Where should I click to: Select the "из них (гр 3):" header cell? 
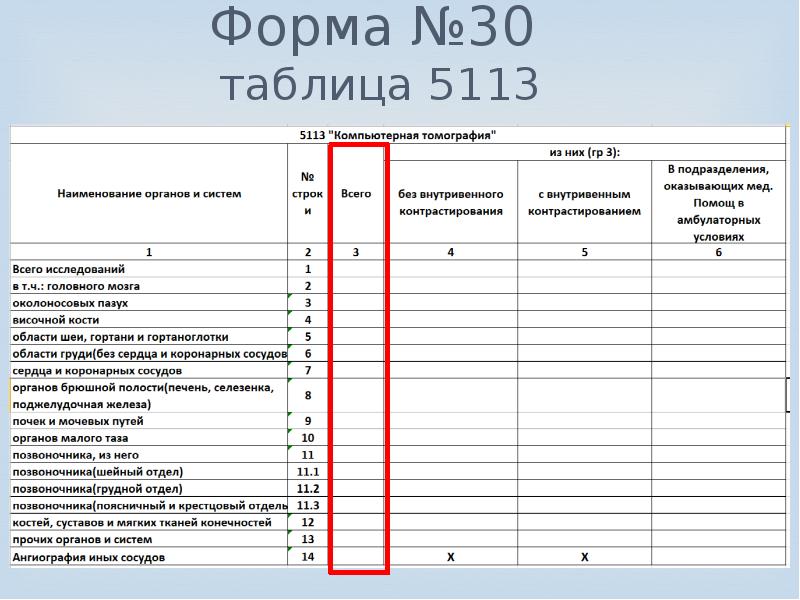tap(585, 152)
